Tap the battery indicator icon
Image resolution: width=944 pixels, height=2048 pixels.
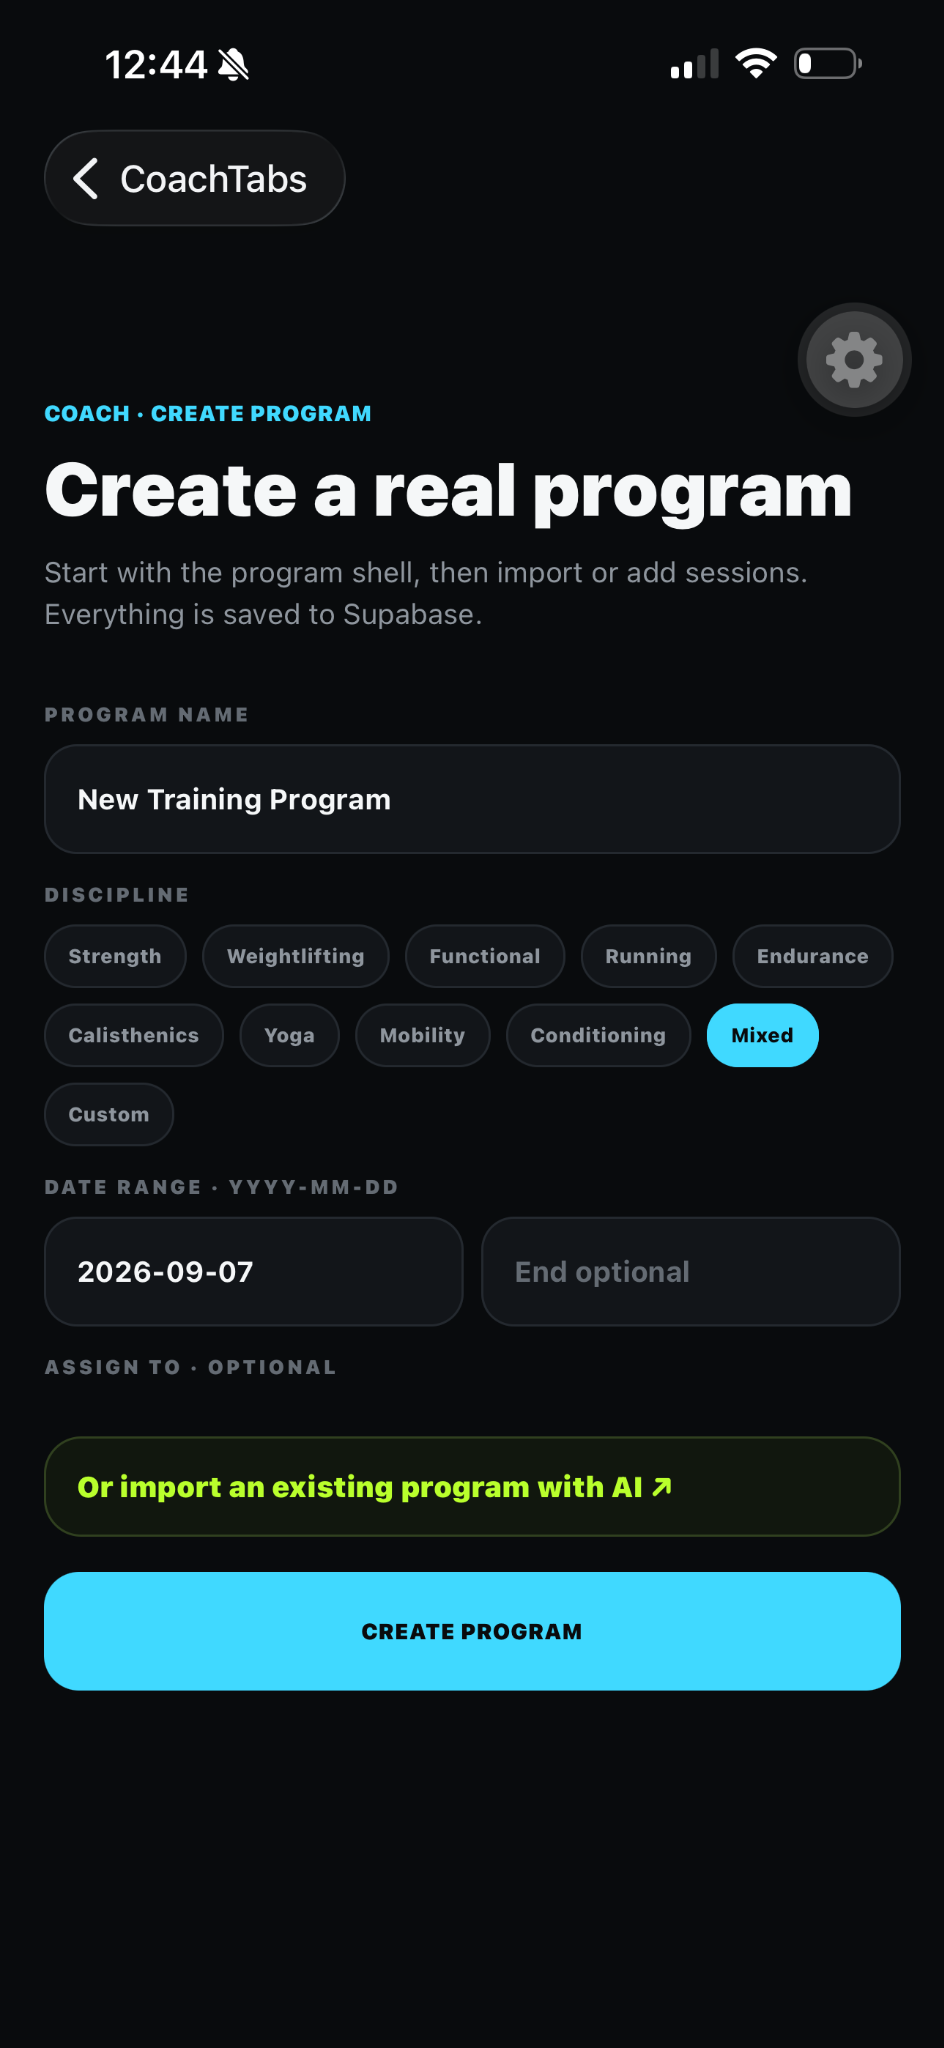(x=828, y=64)
